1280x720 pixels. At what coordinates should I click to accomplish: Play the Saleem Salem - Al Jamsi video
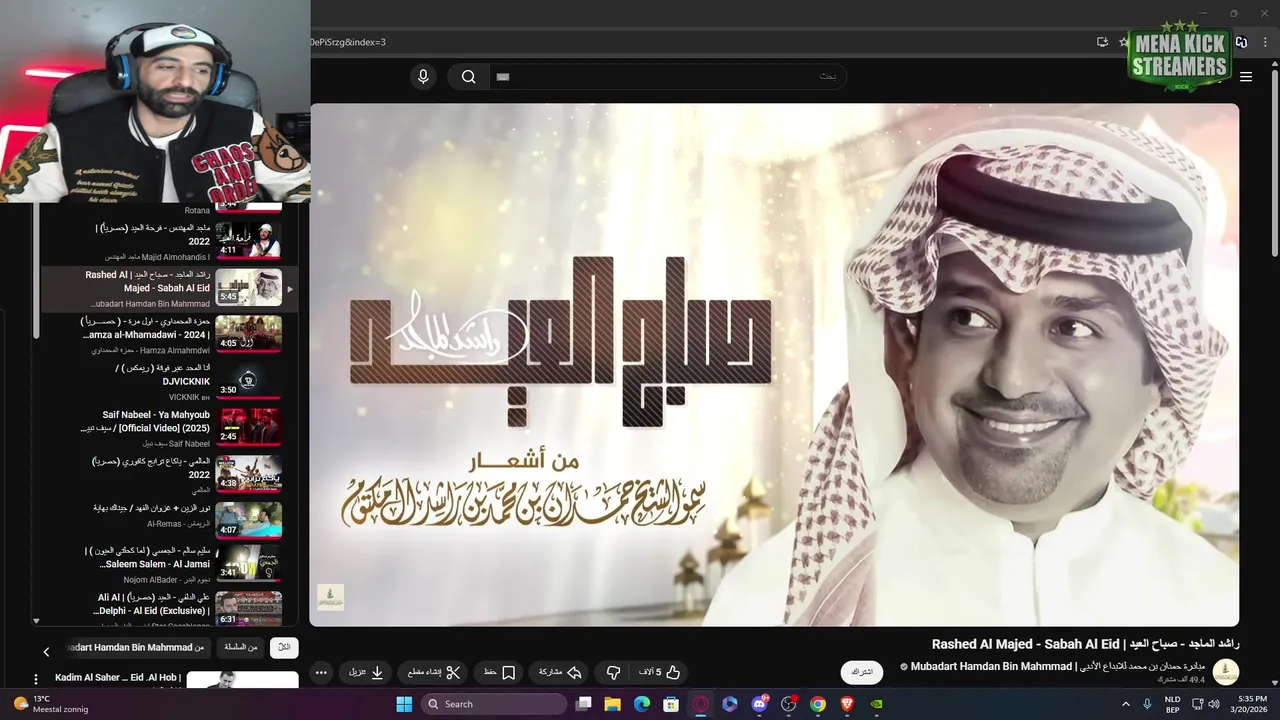click(249, 562)
